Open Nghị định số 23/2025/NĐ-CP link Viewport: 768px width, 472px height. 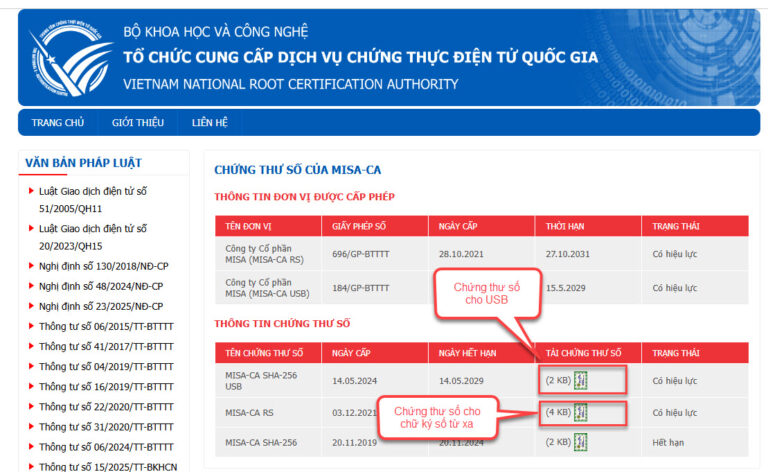tap(101, 306)
